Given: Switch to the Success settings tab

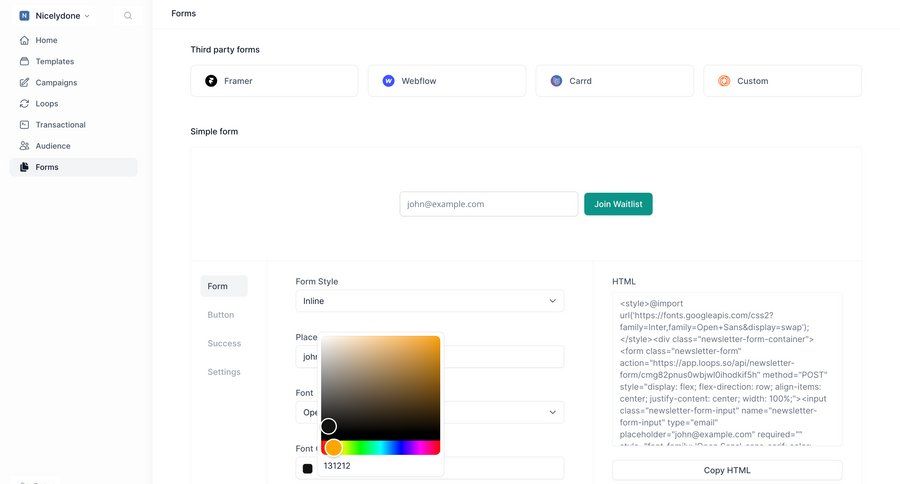Looking at the screenshot, I should pos(224,343).
